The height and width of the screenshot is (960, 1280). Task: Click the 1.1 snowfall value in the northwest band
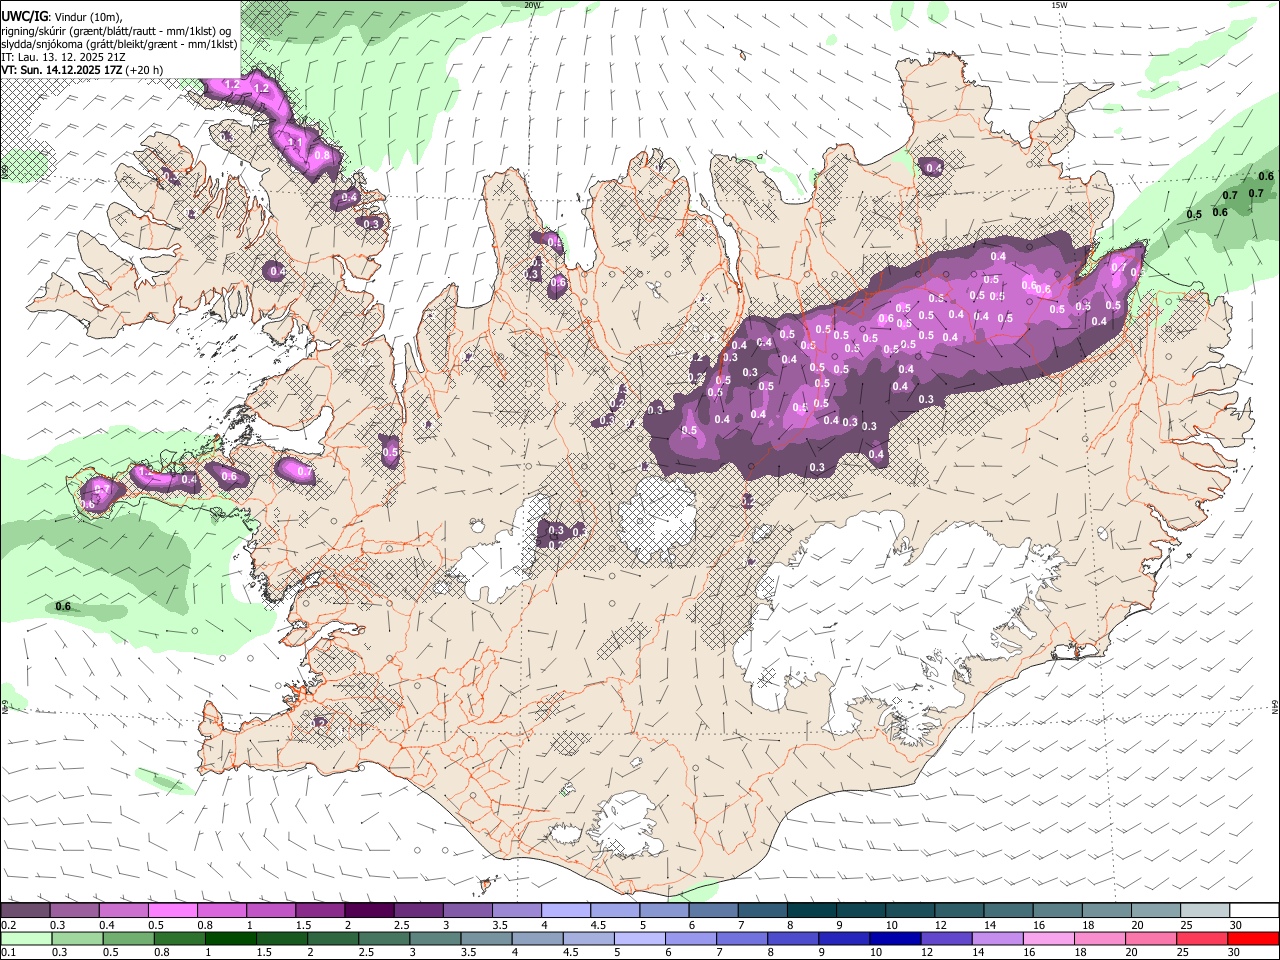[x=295, y=143]
